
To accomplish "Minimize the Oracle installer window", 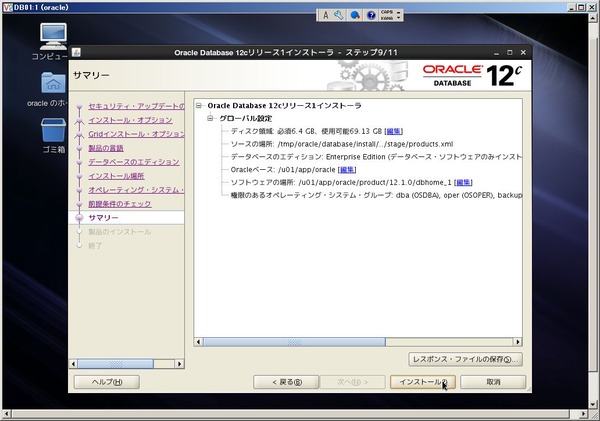I will pyautogui.click(x=496, y=52).
